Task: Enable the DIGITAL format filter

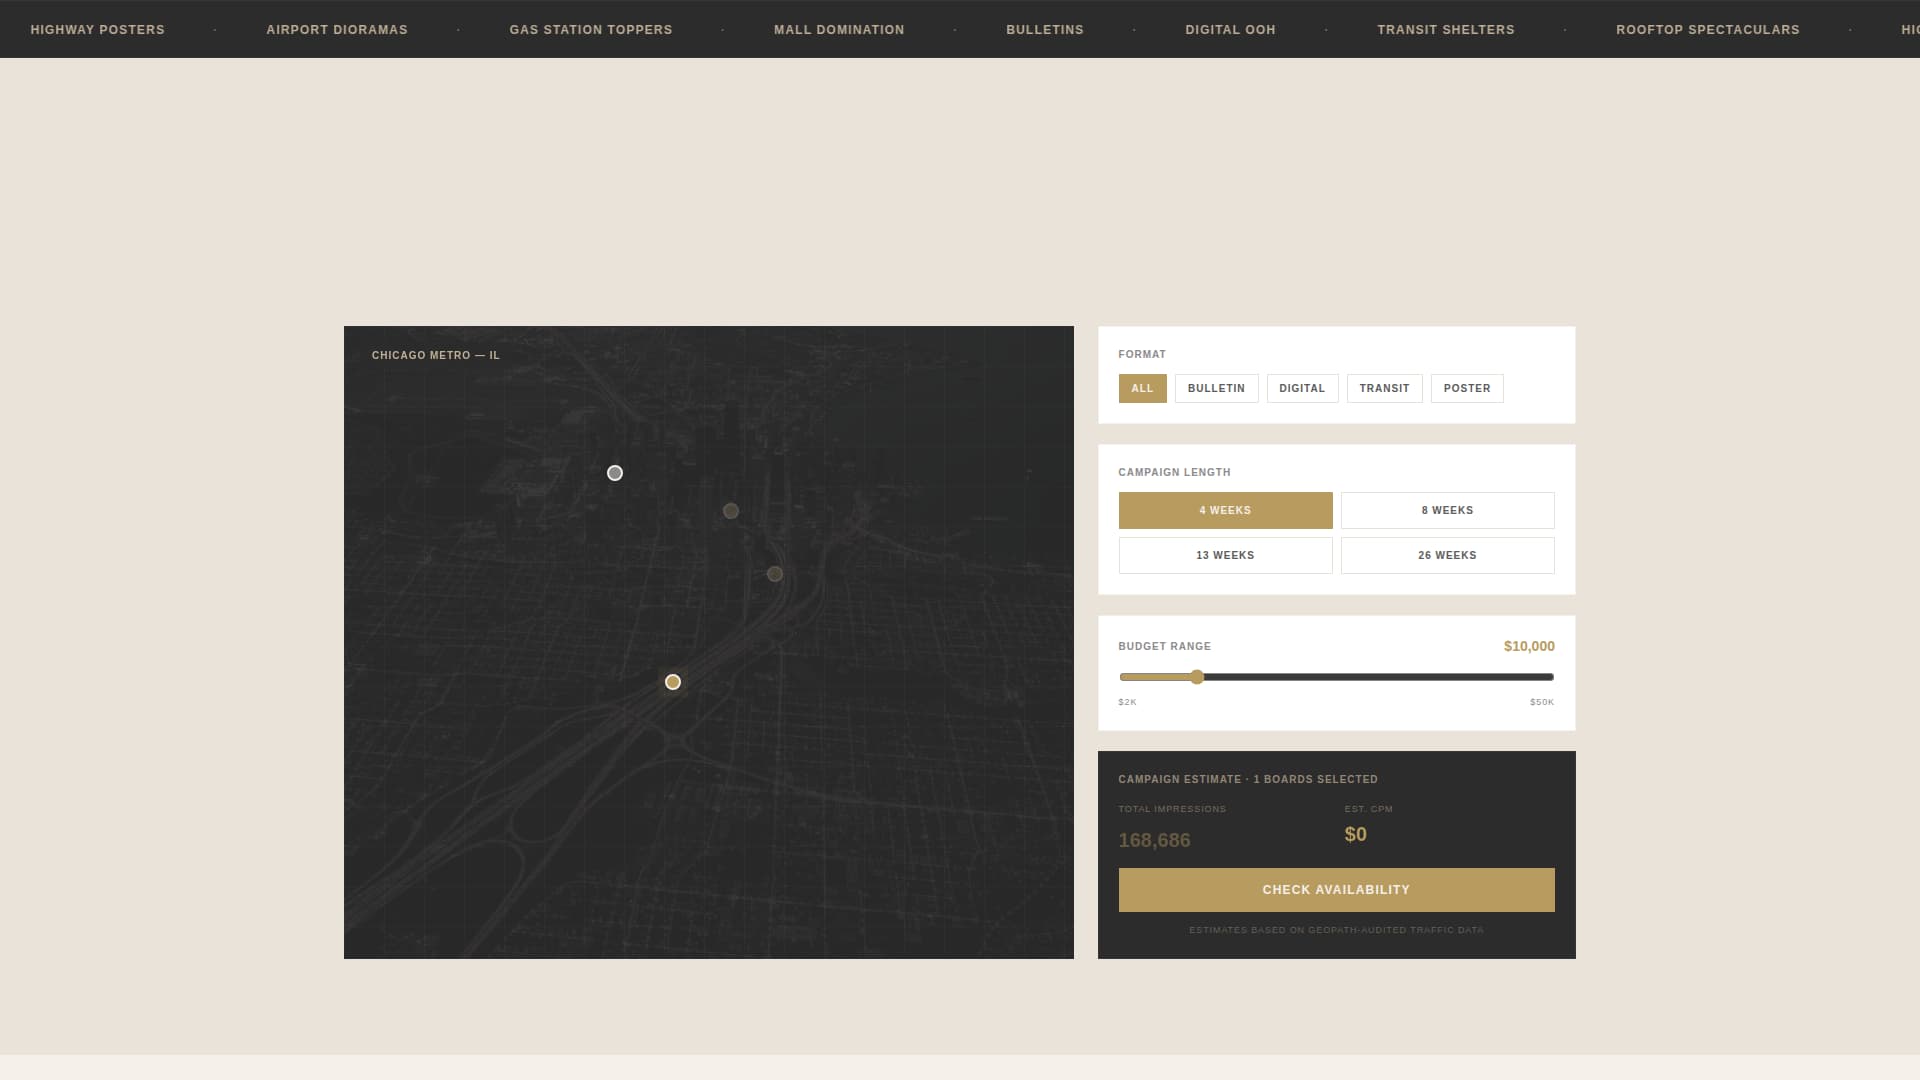Action: (1302, 388)
